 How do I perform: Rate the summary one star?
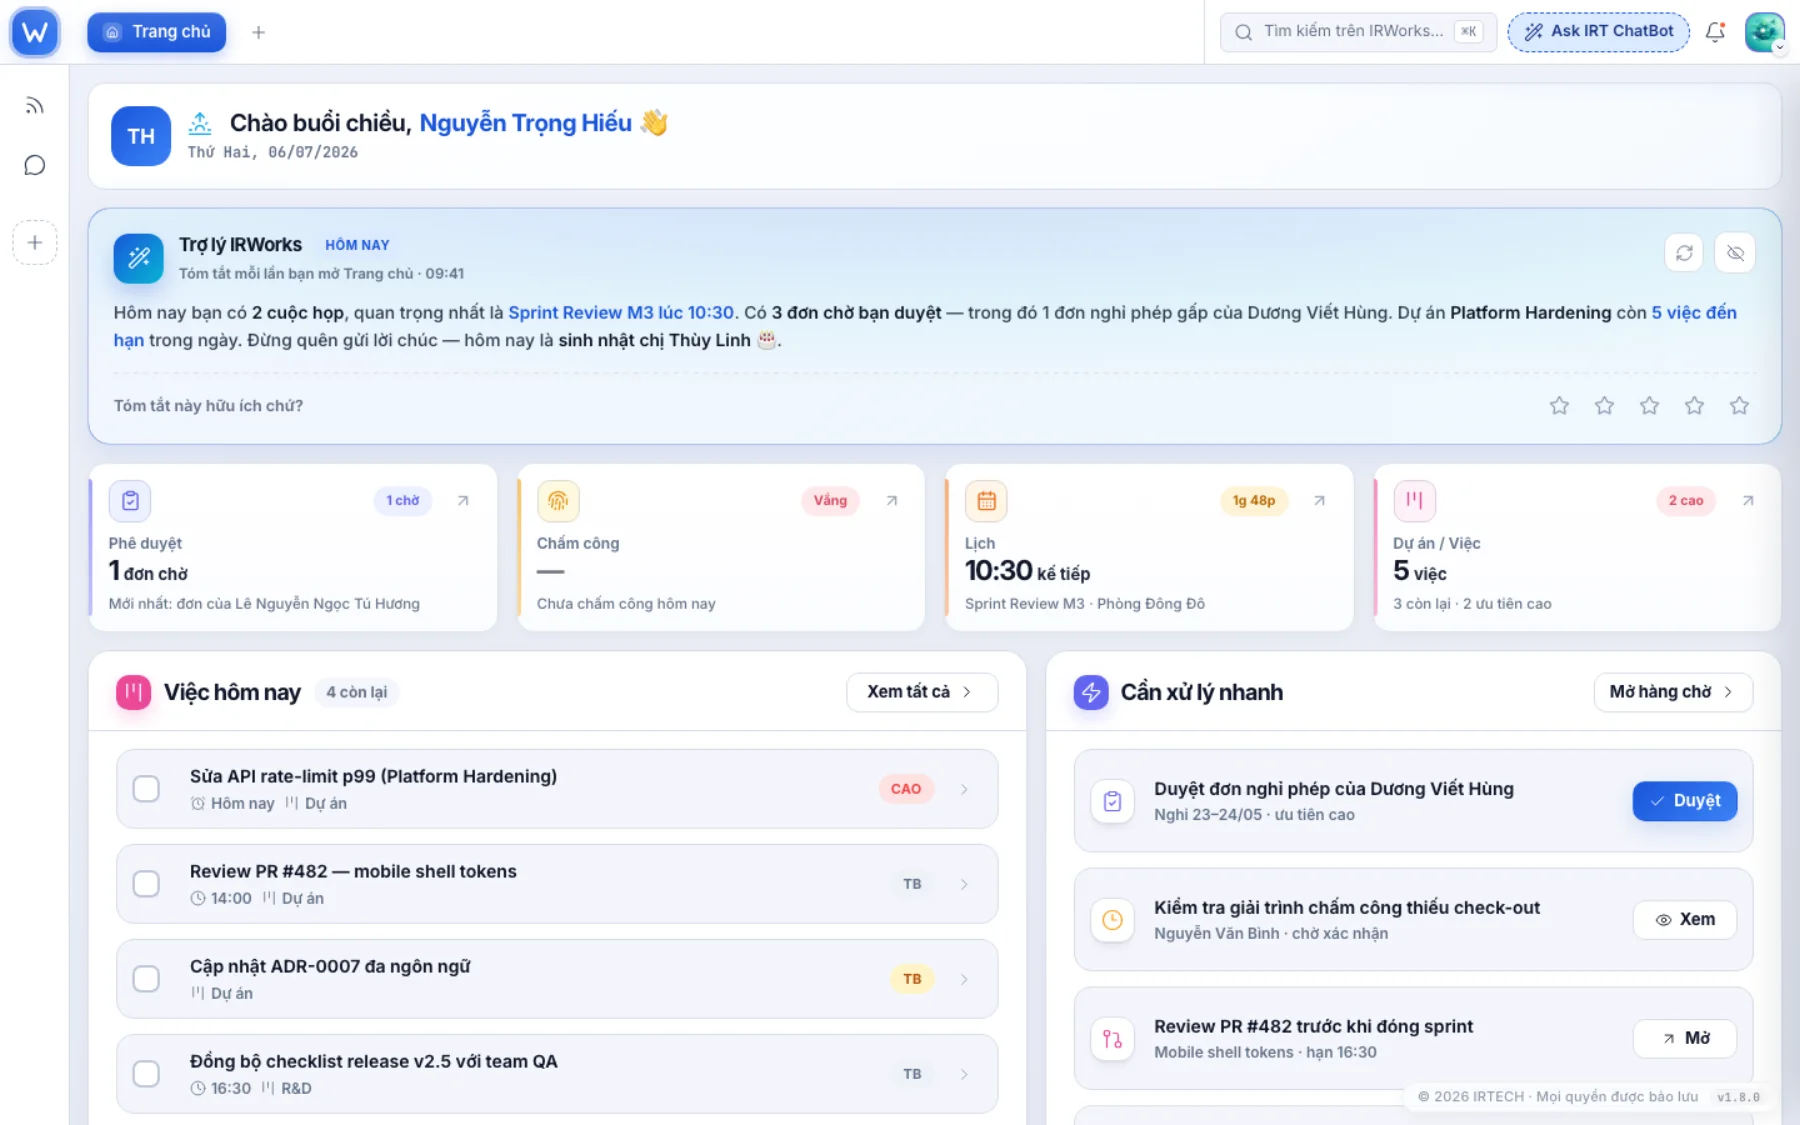click(1559, 405)
